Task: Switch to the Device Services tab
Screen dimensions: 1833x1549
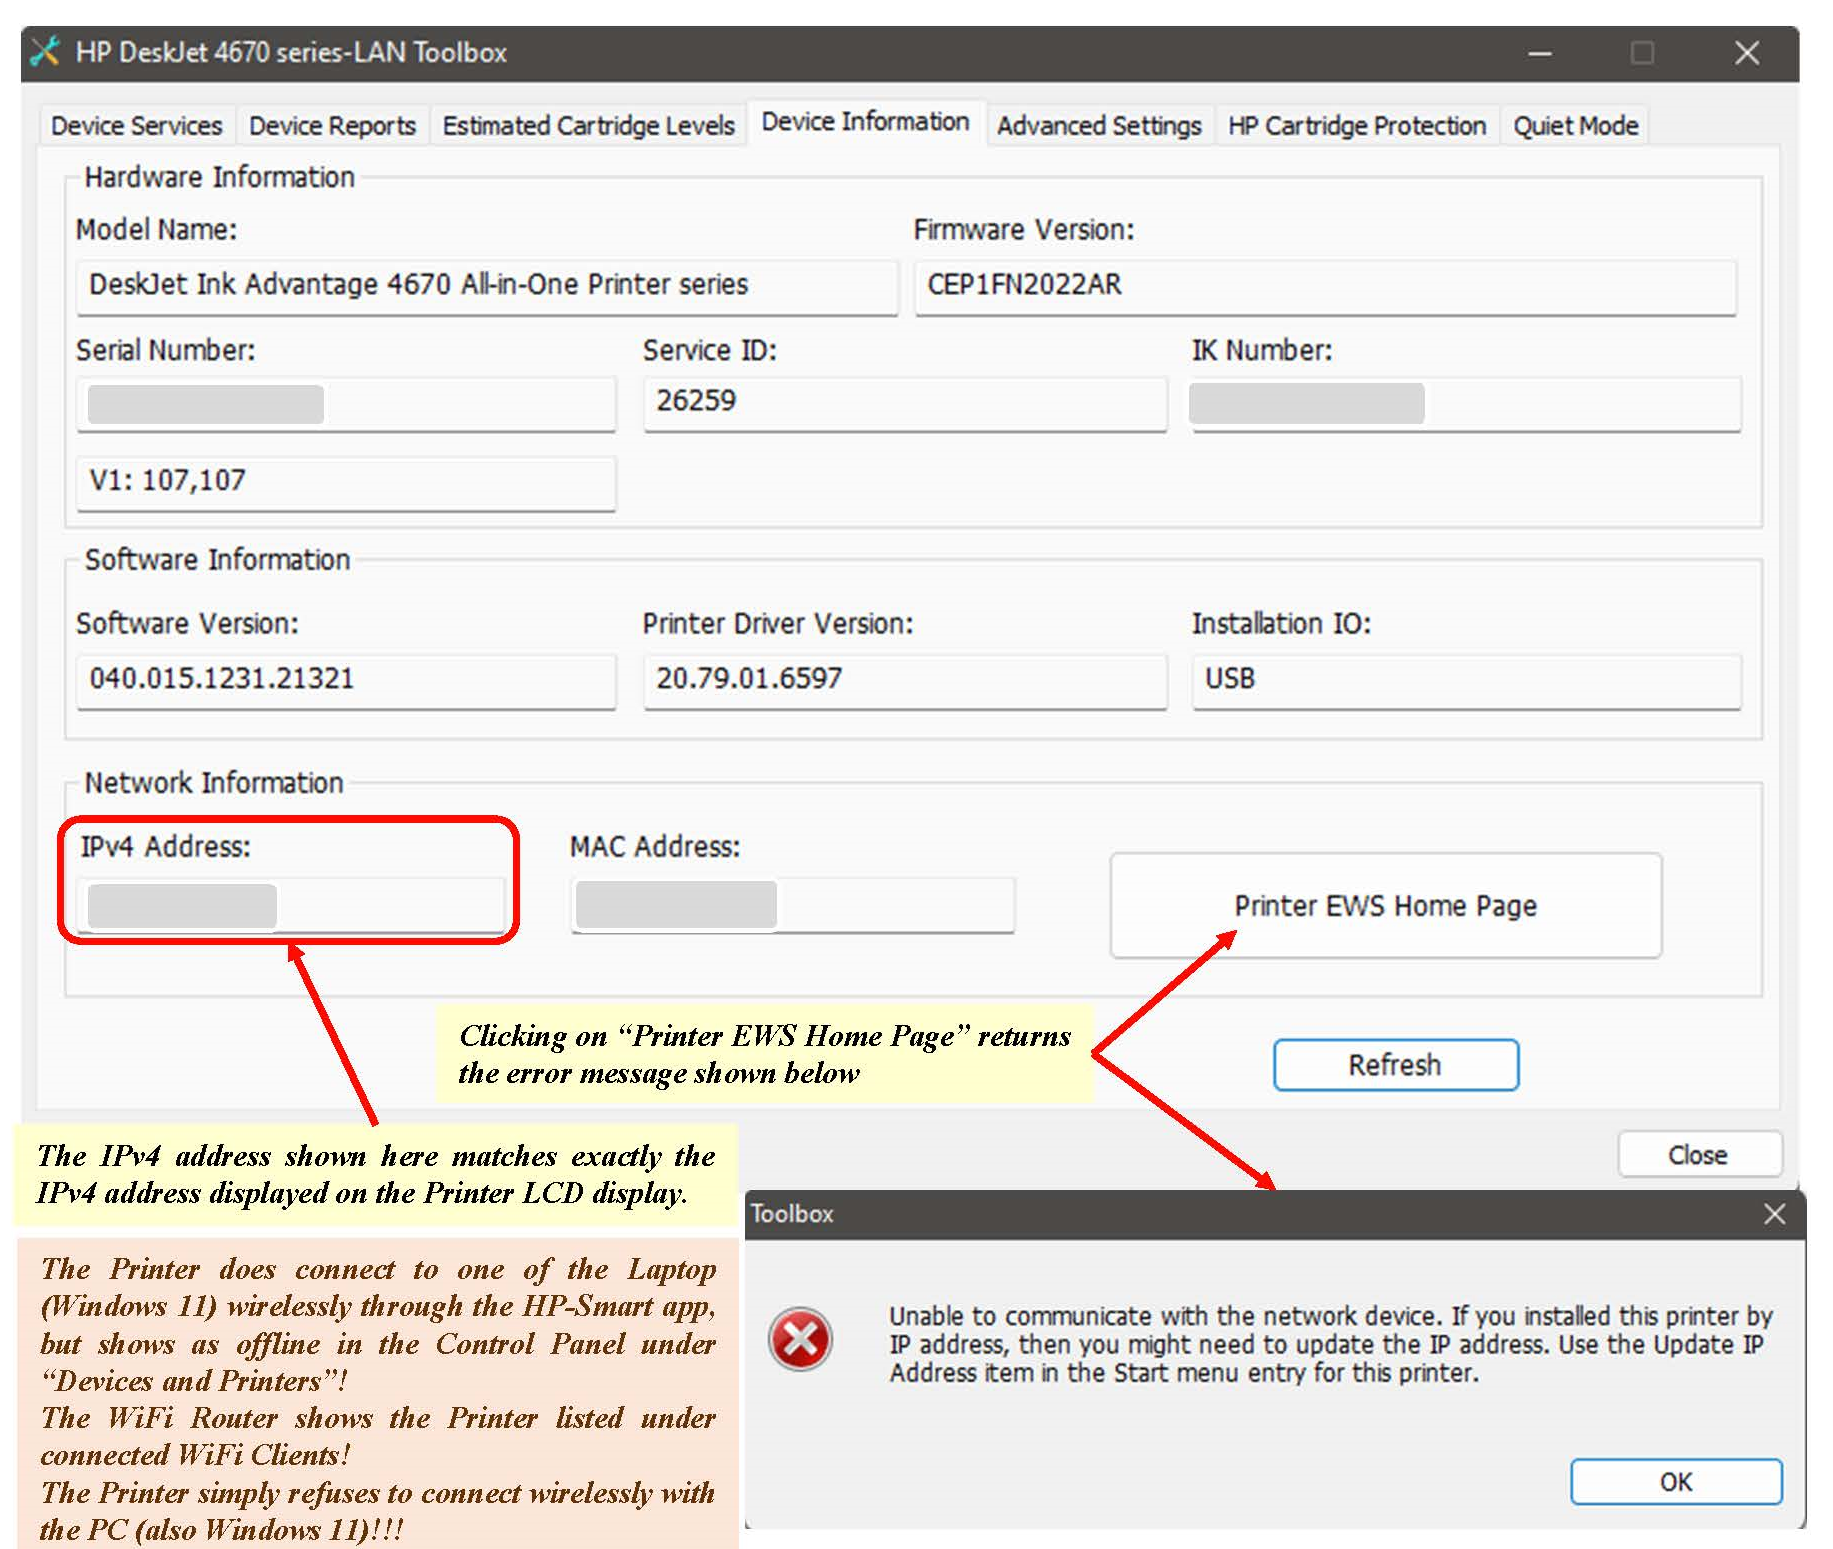Action: [x=137, y=126]
